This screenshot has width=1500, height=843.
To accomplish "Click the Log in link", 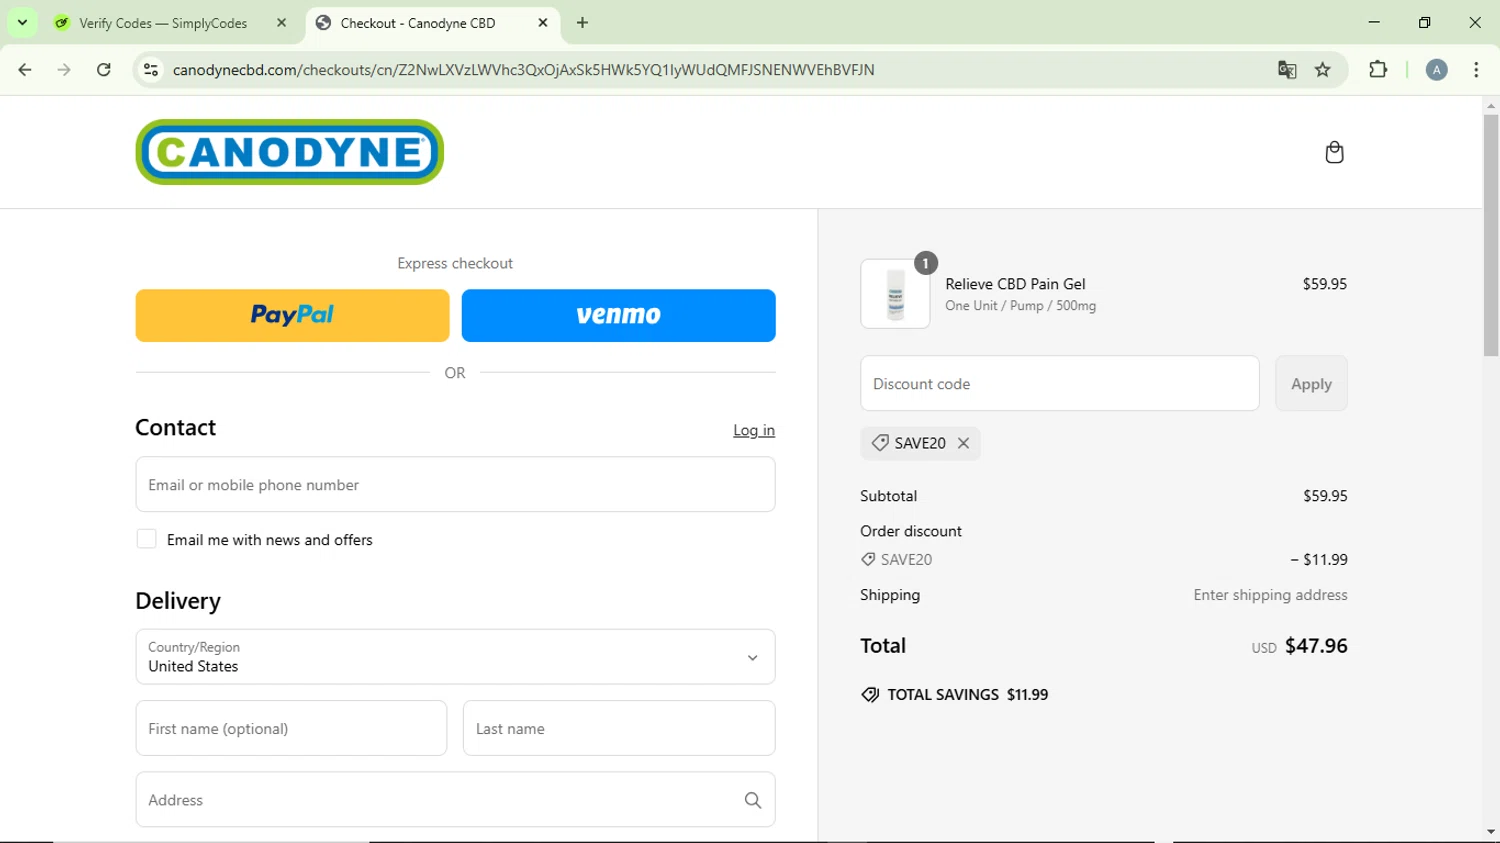I will coord(754,430).
